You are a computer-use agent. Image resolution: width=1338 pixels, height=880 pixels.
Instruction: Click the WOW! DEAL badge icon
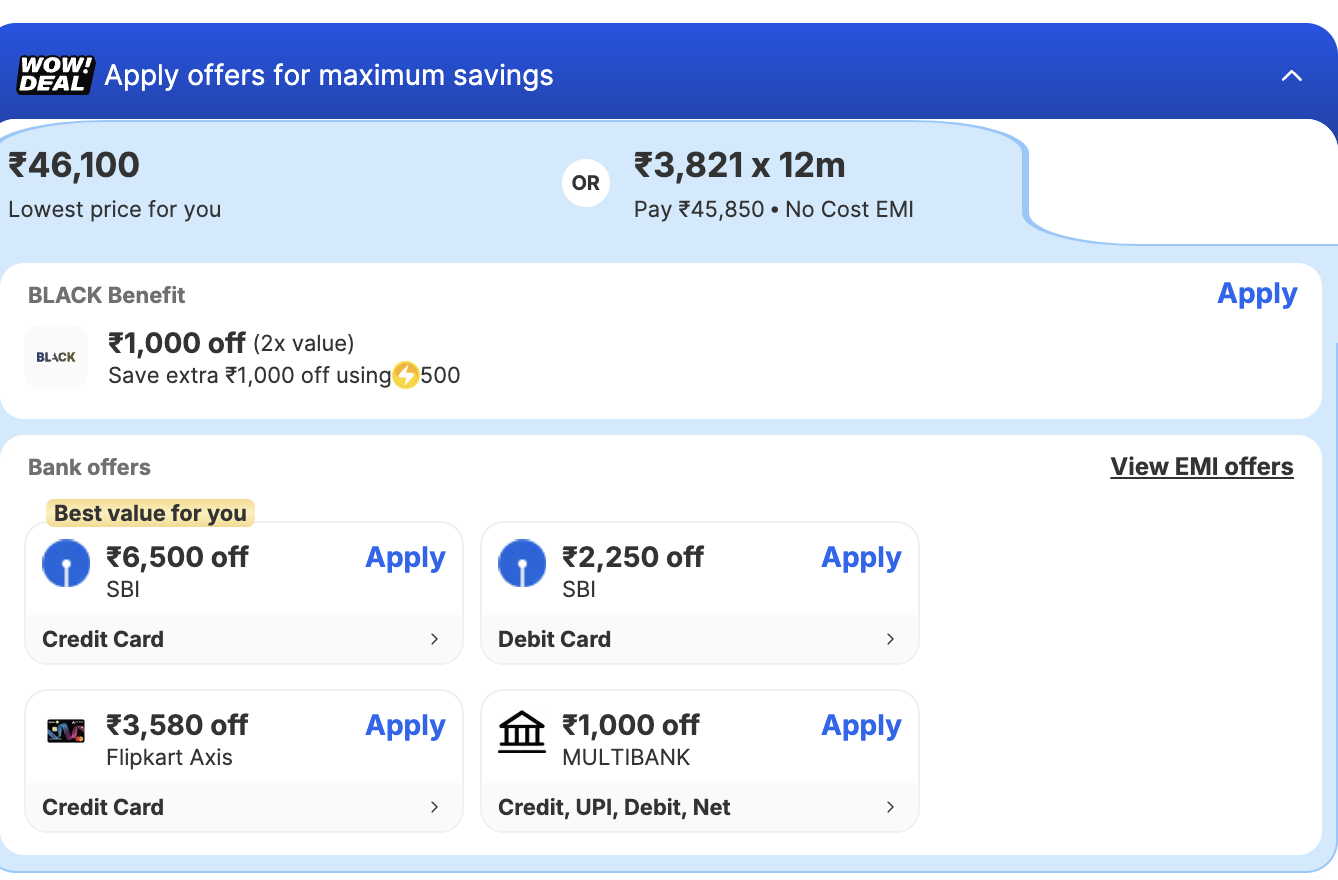[55, 75]
